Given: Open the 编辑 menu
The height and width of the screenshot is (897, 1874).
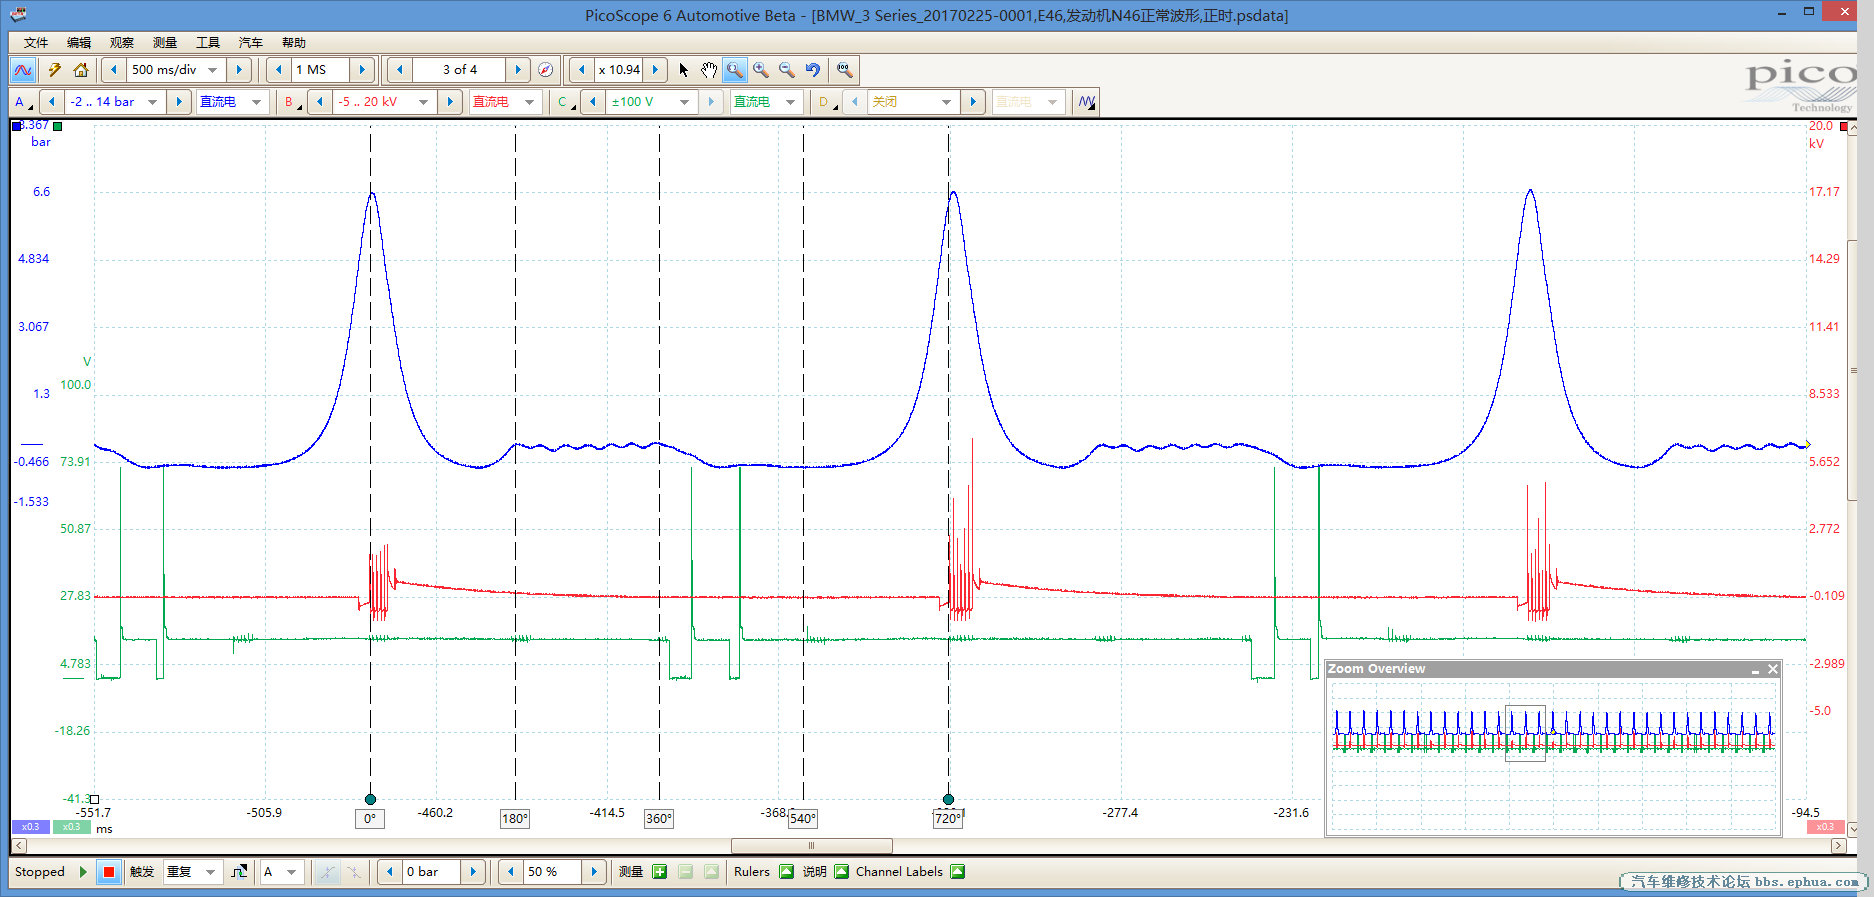Looking at the screenshot, I should point(79,42).
